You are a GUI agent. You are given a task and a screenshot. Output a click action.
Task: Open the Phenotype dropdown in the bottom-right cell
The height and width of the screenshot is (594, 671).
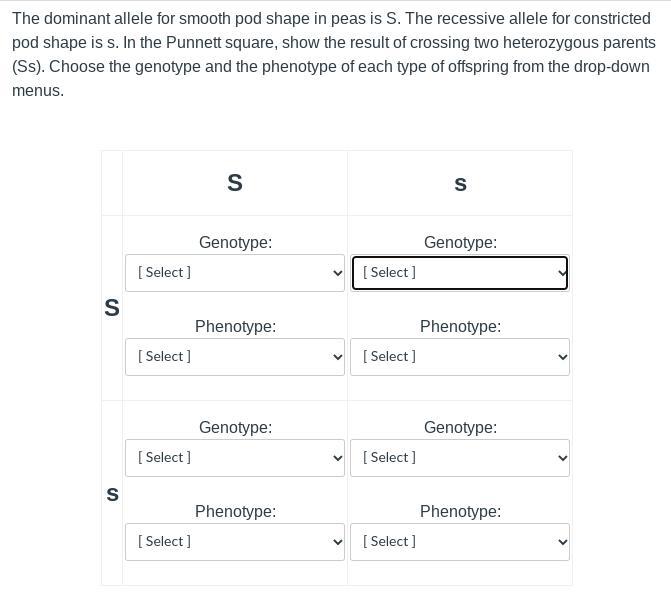460,542
